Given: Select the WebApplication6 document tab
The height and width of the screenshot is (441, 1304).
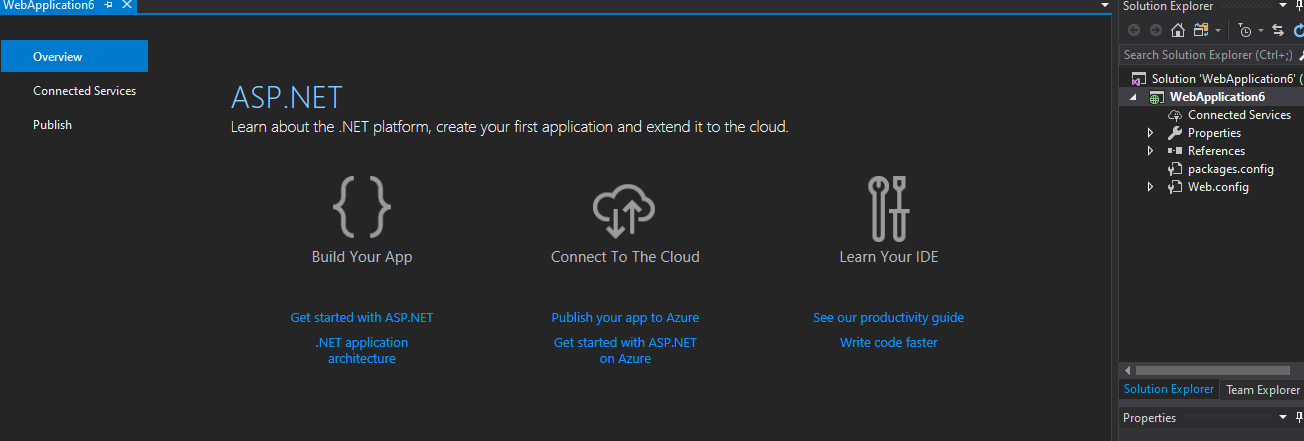Looking at the screenshot, I should pyautogui.click(x=49, y=6).
